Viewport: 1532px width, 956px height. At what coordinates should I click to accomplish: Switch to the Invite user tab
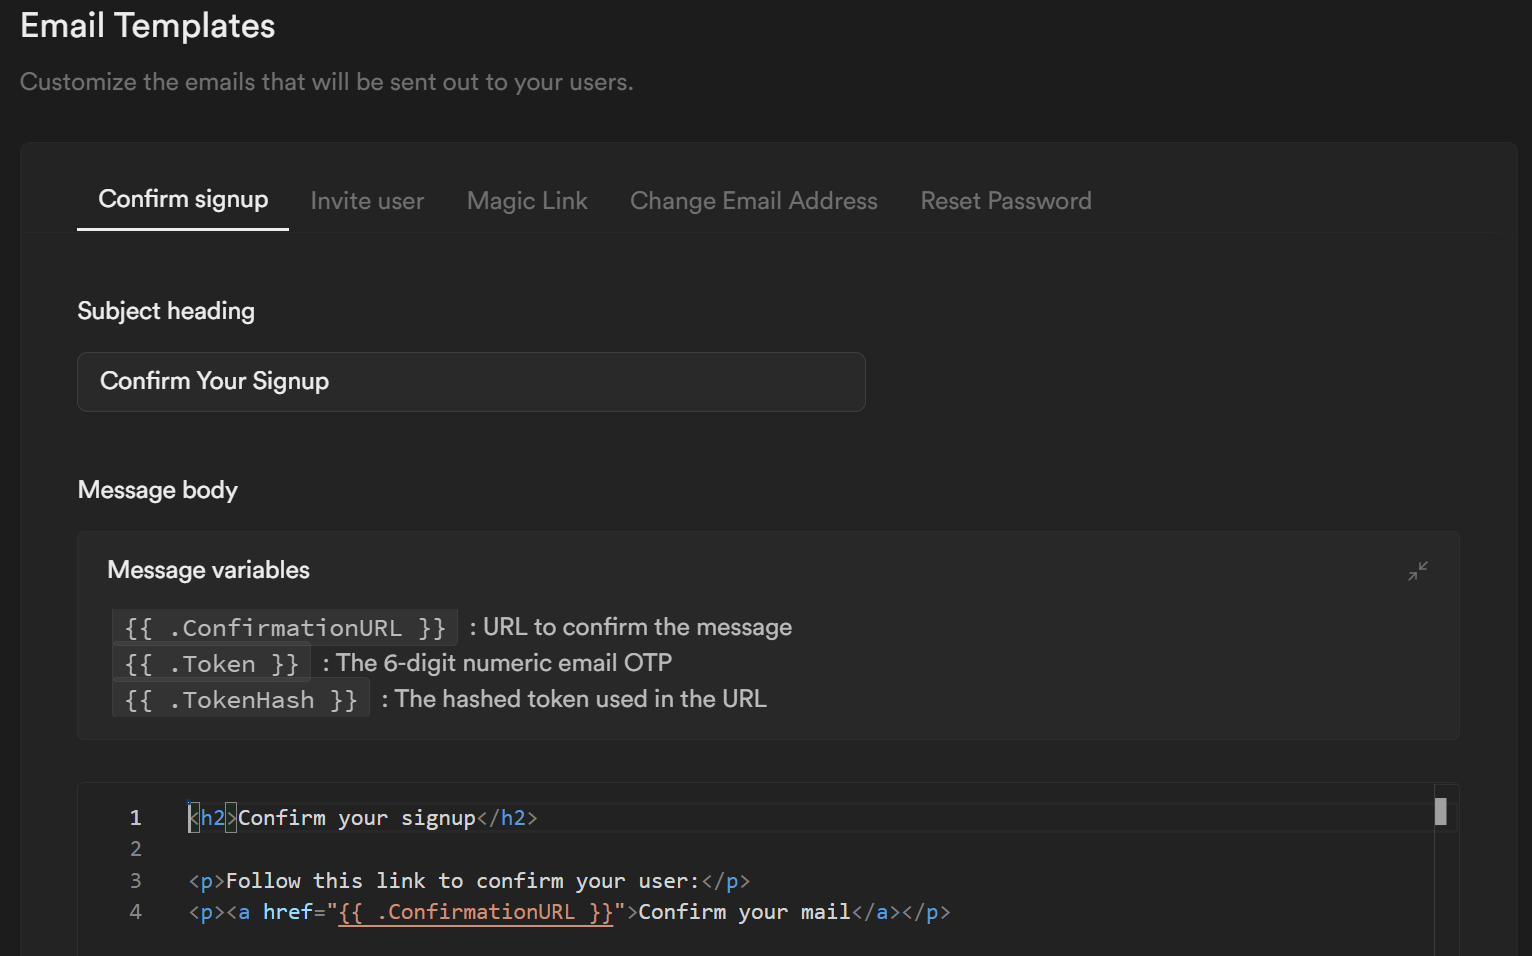367,201
